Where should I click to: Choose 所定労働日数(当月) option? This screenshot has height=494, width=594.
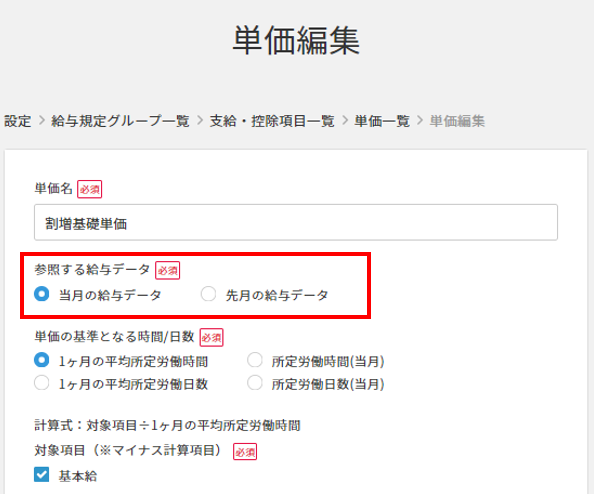[x=255, y=383]
